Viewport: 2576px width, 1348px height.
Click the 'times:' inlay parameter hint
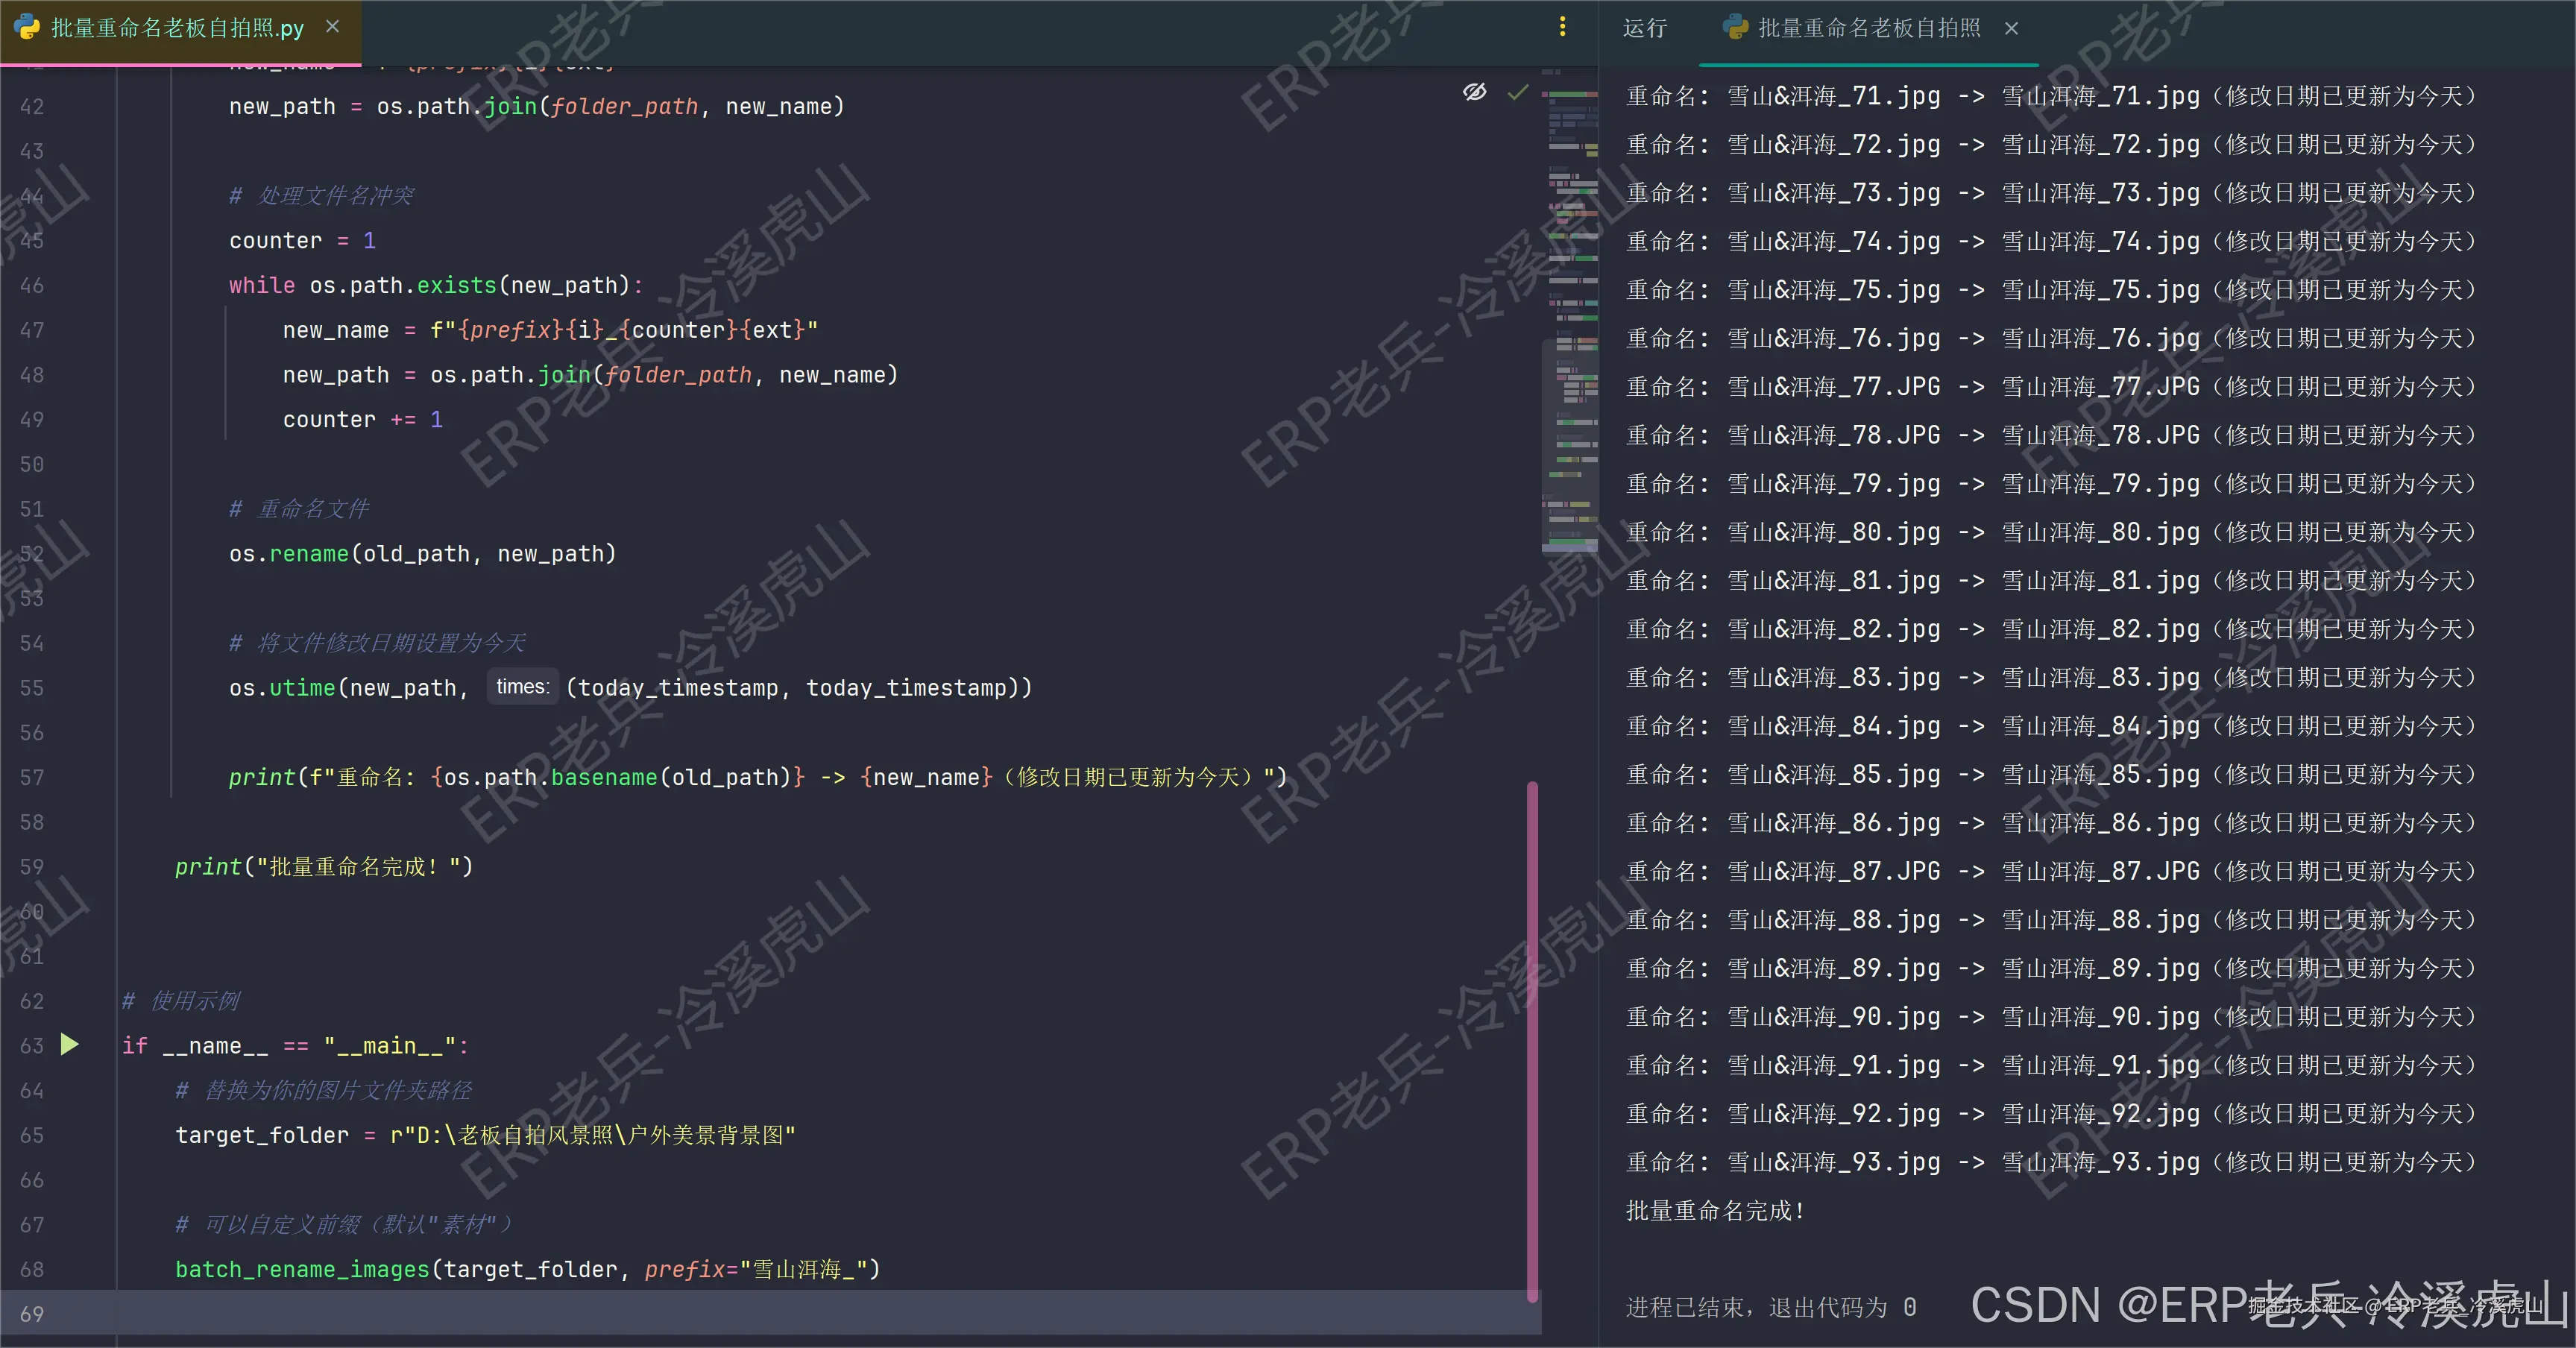(522, 687)
